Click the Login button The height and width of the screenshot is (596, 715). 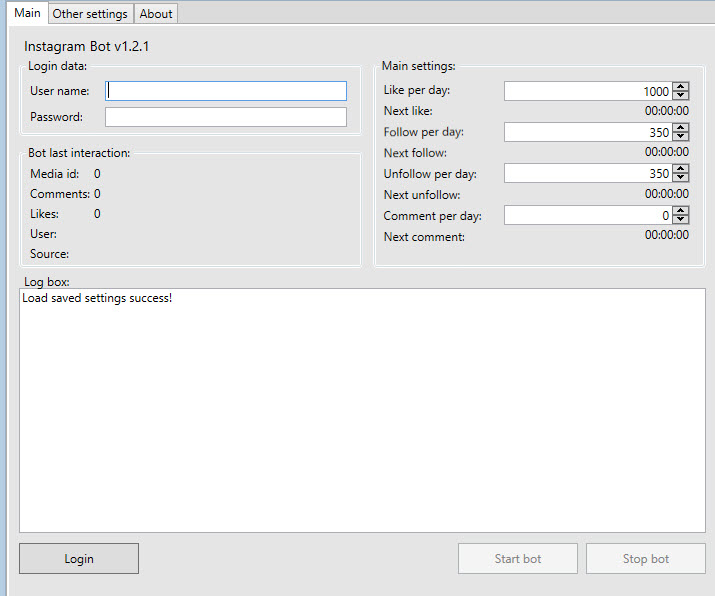coord(79,559)
